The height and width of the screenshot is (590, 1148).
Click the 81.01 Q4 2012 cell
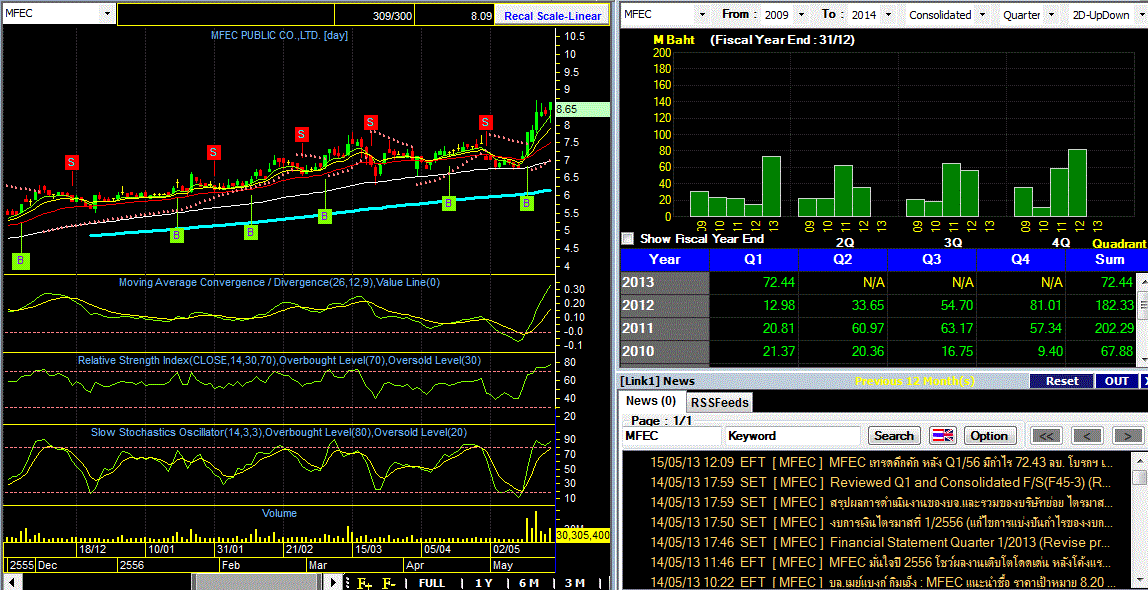(1021, 305)
